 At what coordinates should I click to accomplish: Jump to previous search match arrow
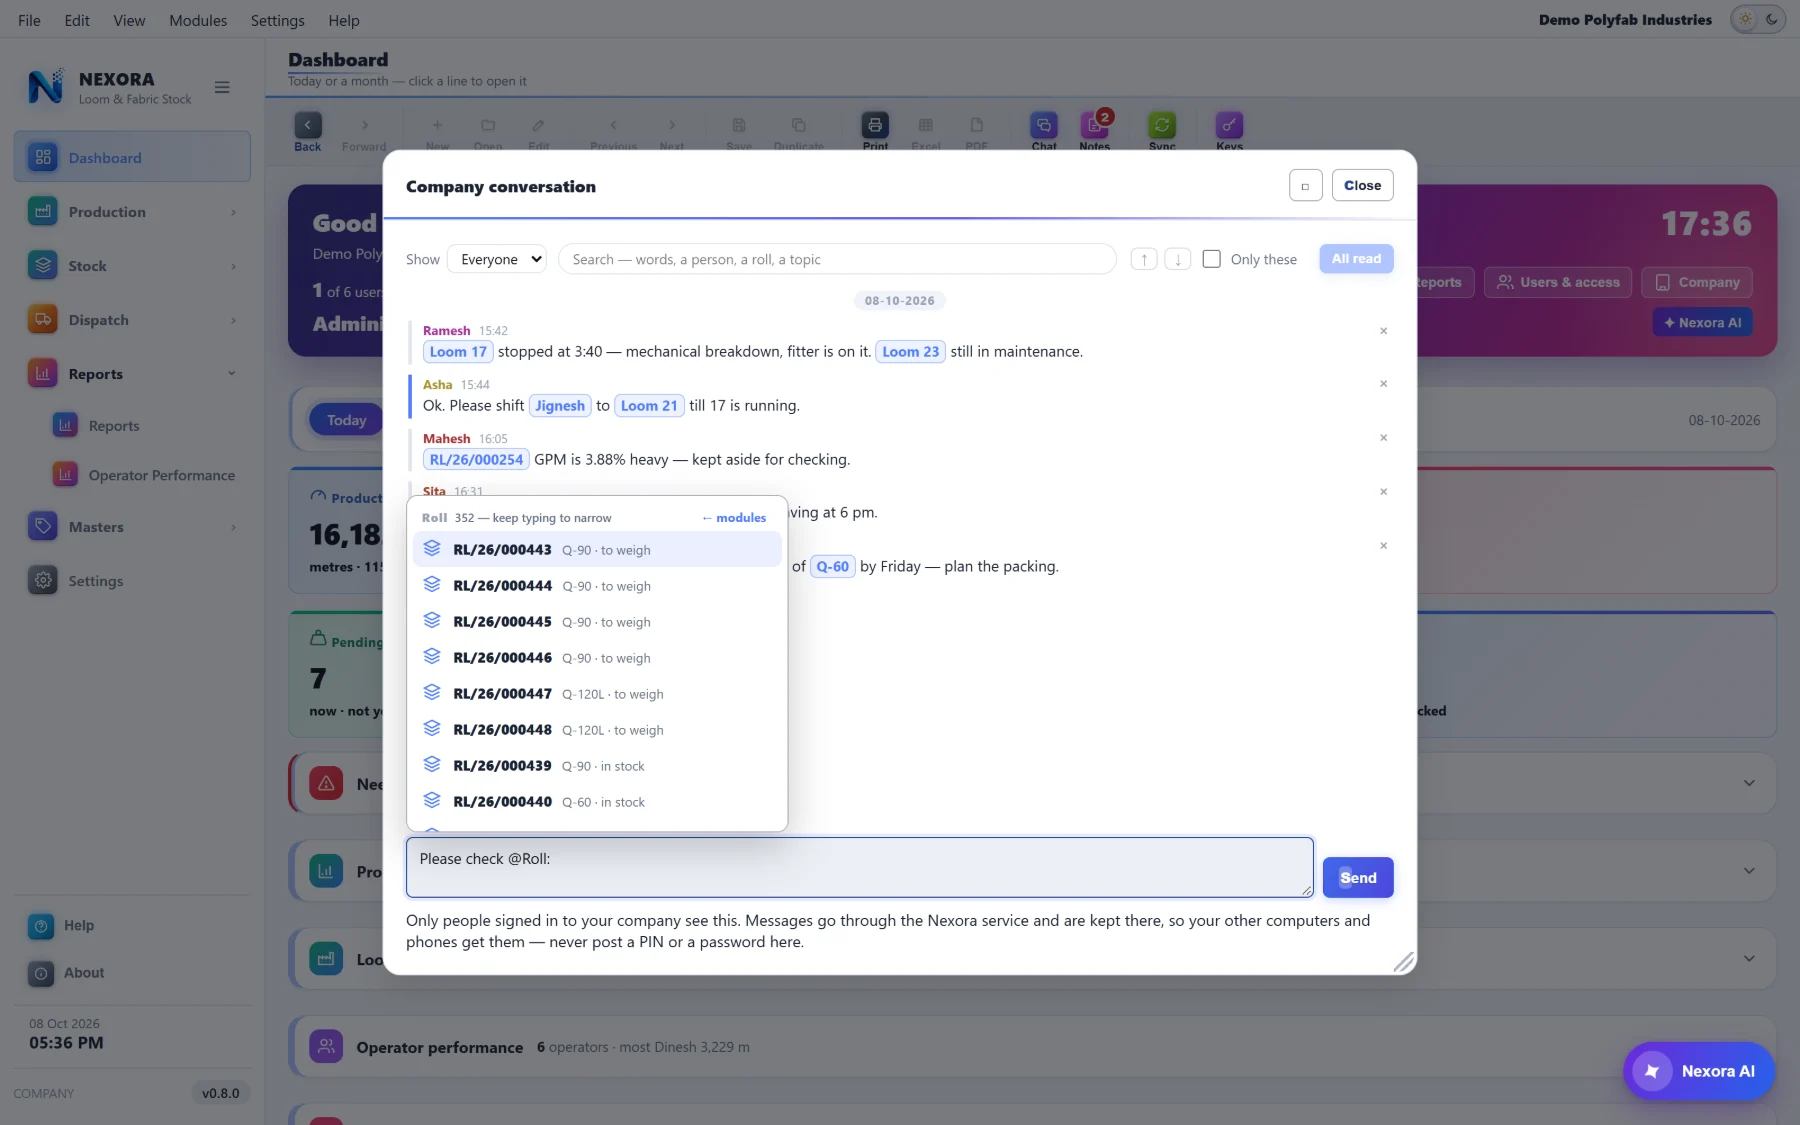point(1144,259)
